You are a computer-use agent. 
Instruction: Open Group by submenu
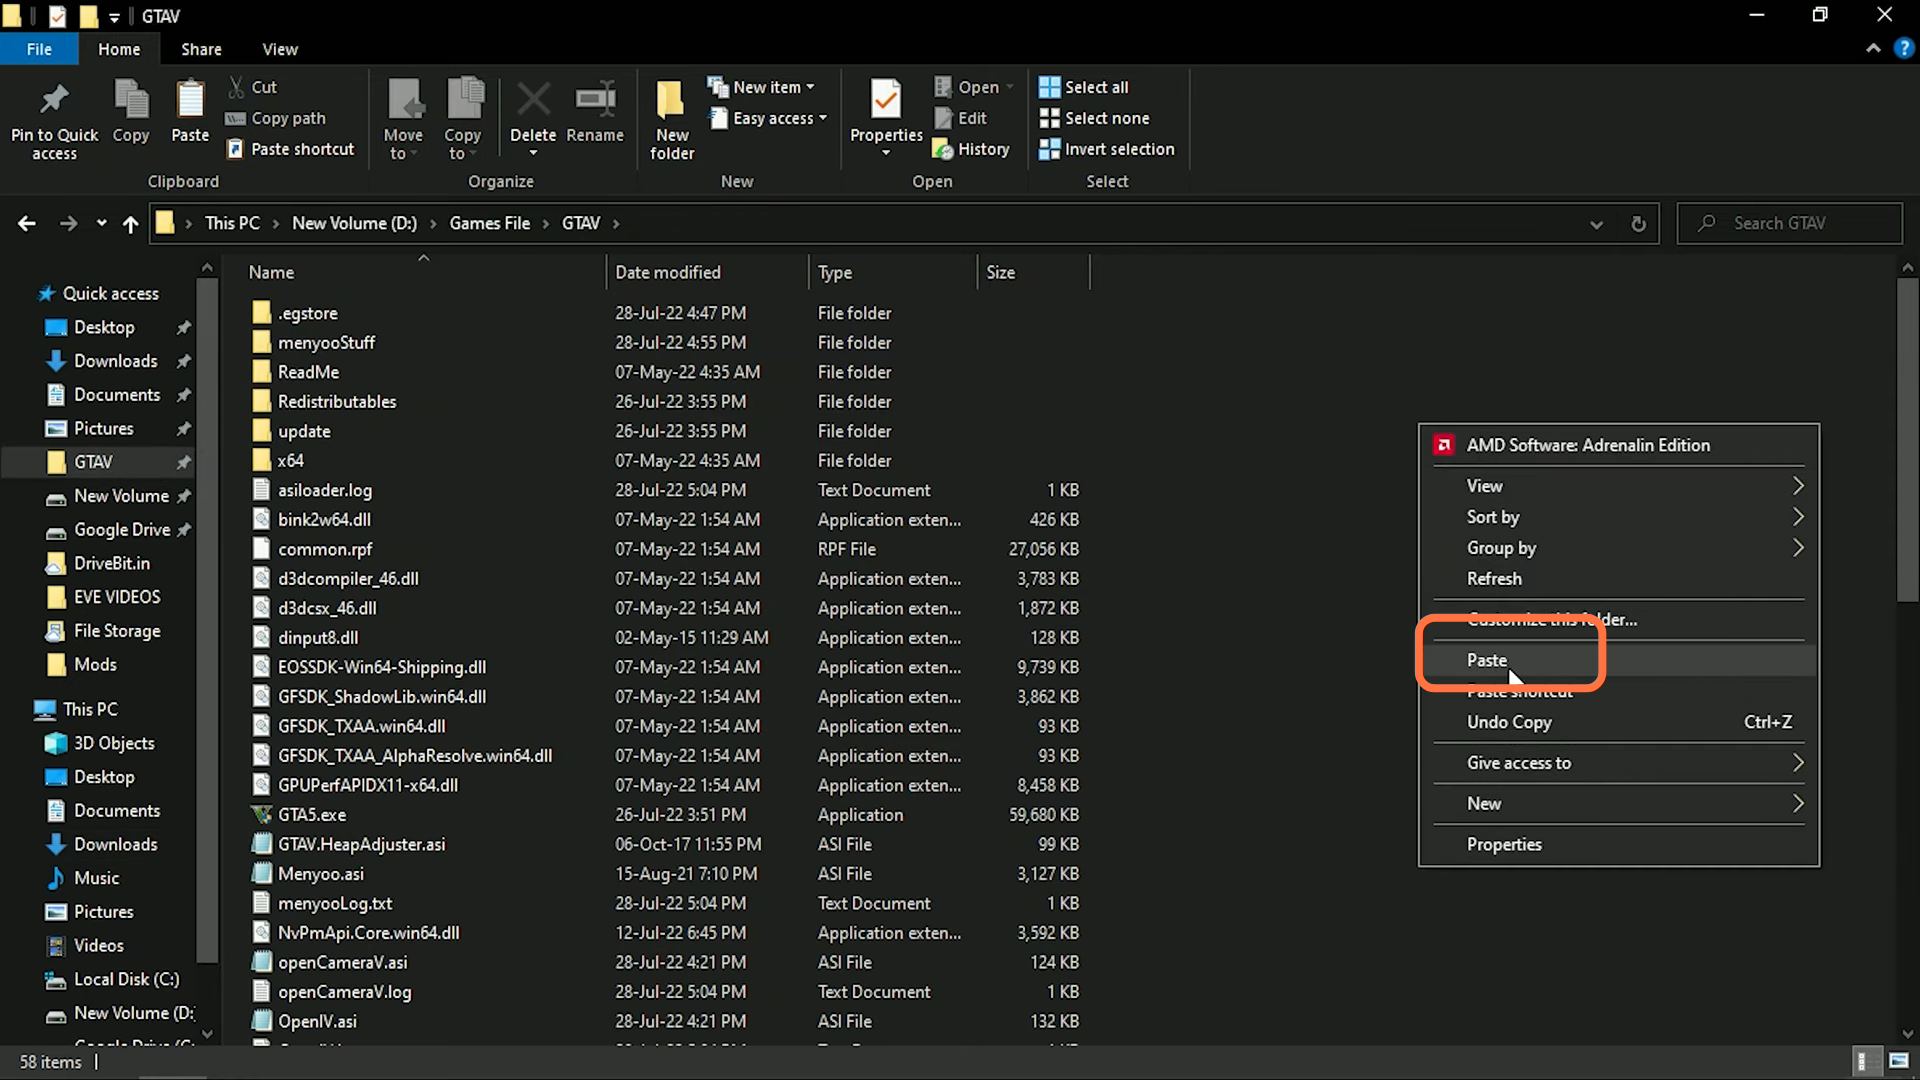(x=1619, y=548)
